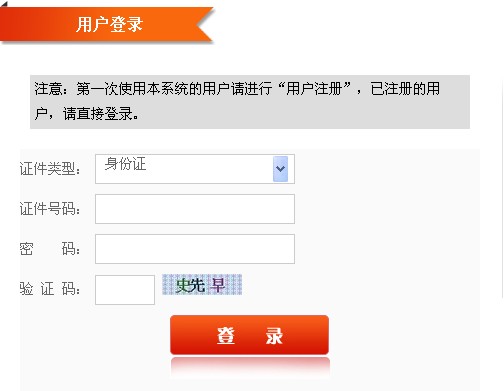Click the blue arrow on 证件类型 dropdown
The height and width of the screenshot is (391, 504).
(x=280, y=169)
